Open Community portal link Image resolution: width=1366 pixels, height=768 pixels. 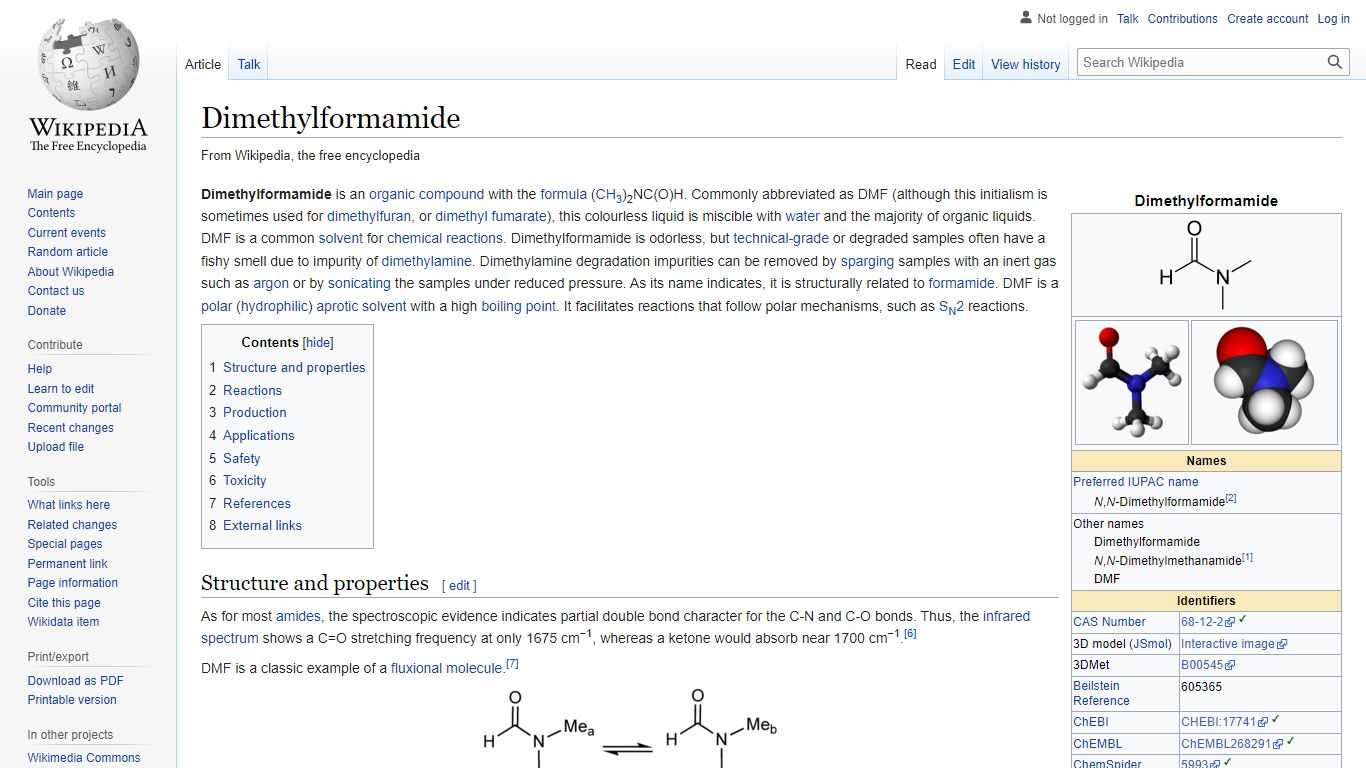(74, 408)
